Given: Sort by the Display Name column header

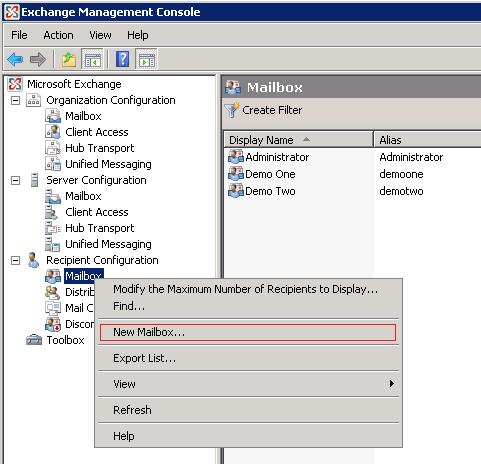Looking at the screenshot, I should point(298,140).
